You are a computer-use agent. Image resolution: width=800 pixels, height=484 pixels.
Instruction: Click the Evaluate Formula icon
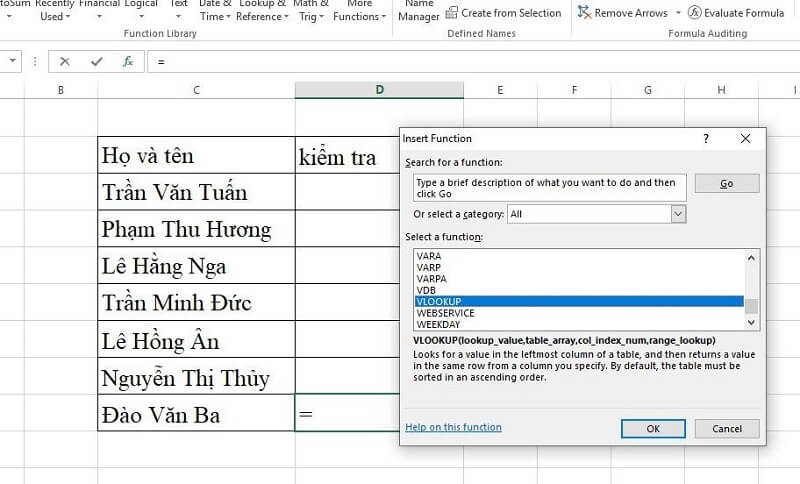pos(694,13)
